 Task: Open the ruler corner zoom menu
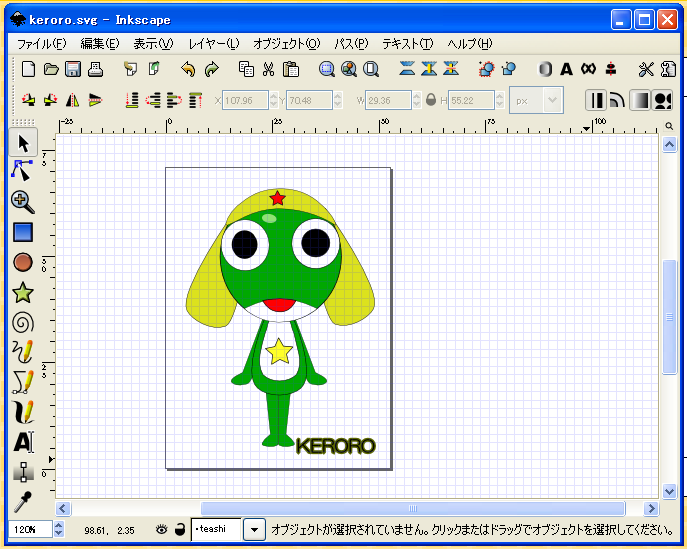(x=669, y=126)
